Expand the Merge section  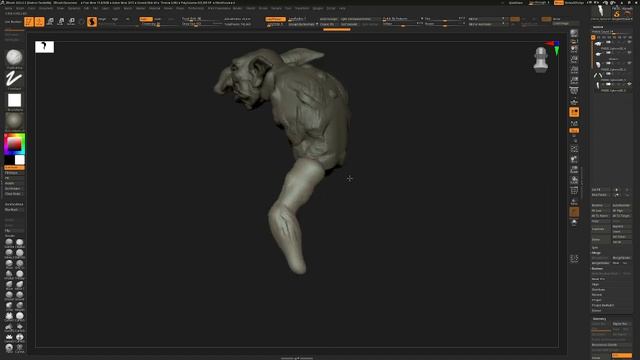point(596,253)
